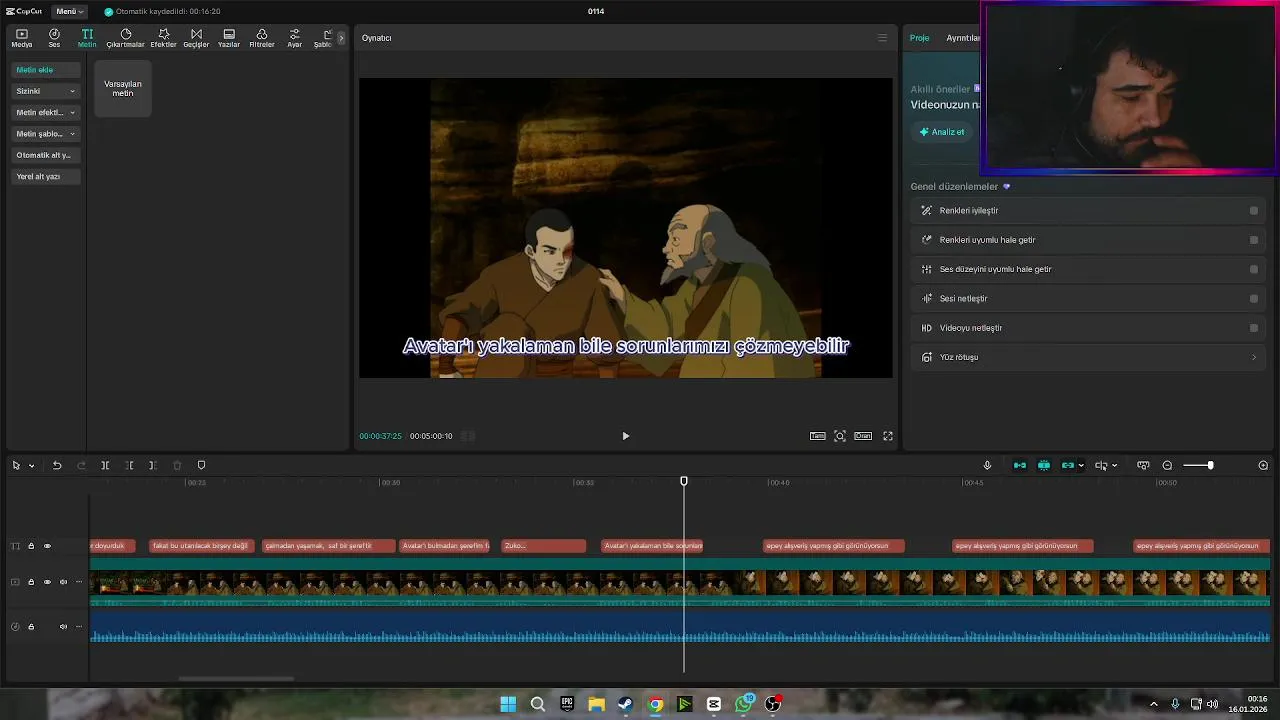Select Metin ekle in the sidebar

(46, 70)
